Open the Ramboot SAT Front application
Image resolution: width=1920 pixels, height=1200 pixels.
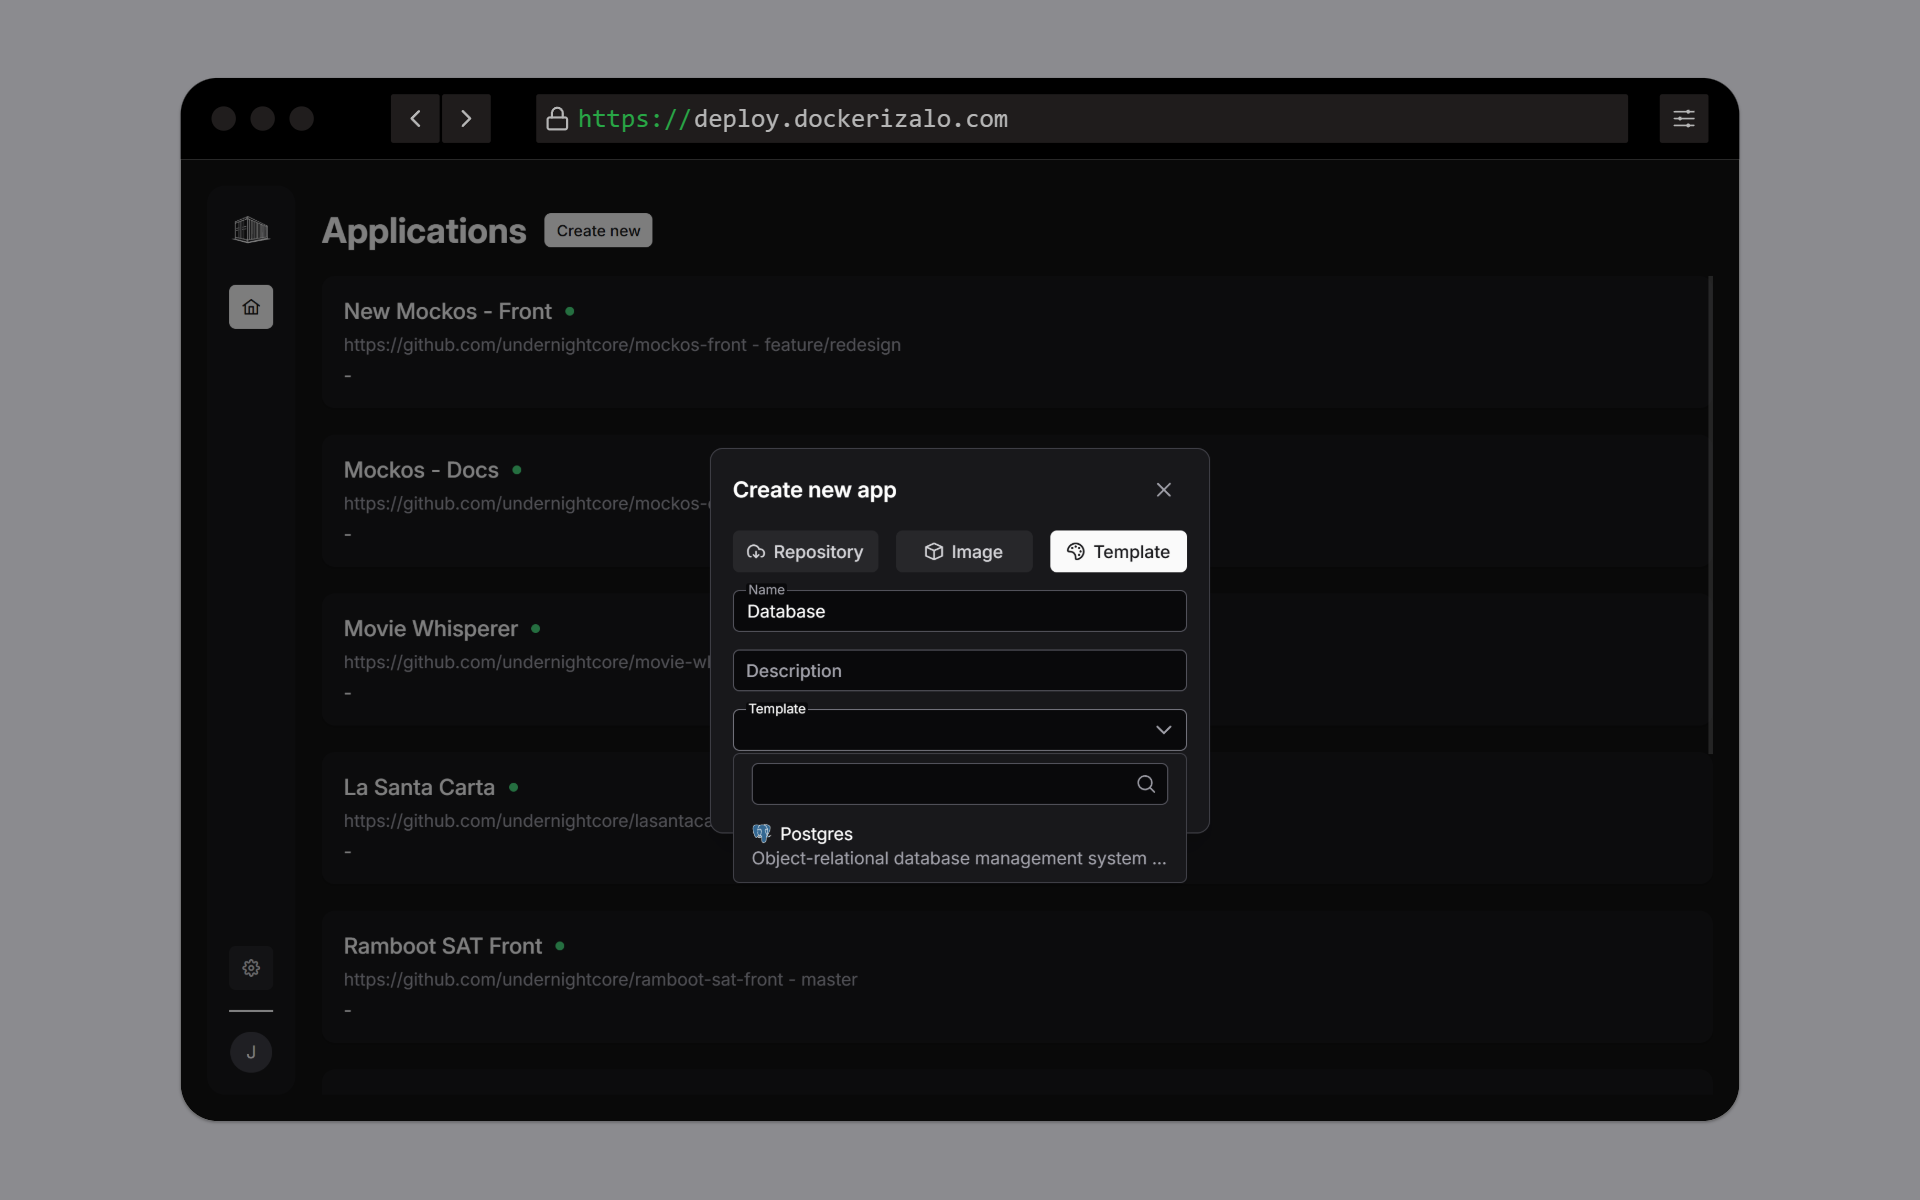[x=1015, y=976]
